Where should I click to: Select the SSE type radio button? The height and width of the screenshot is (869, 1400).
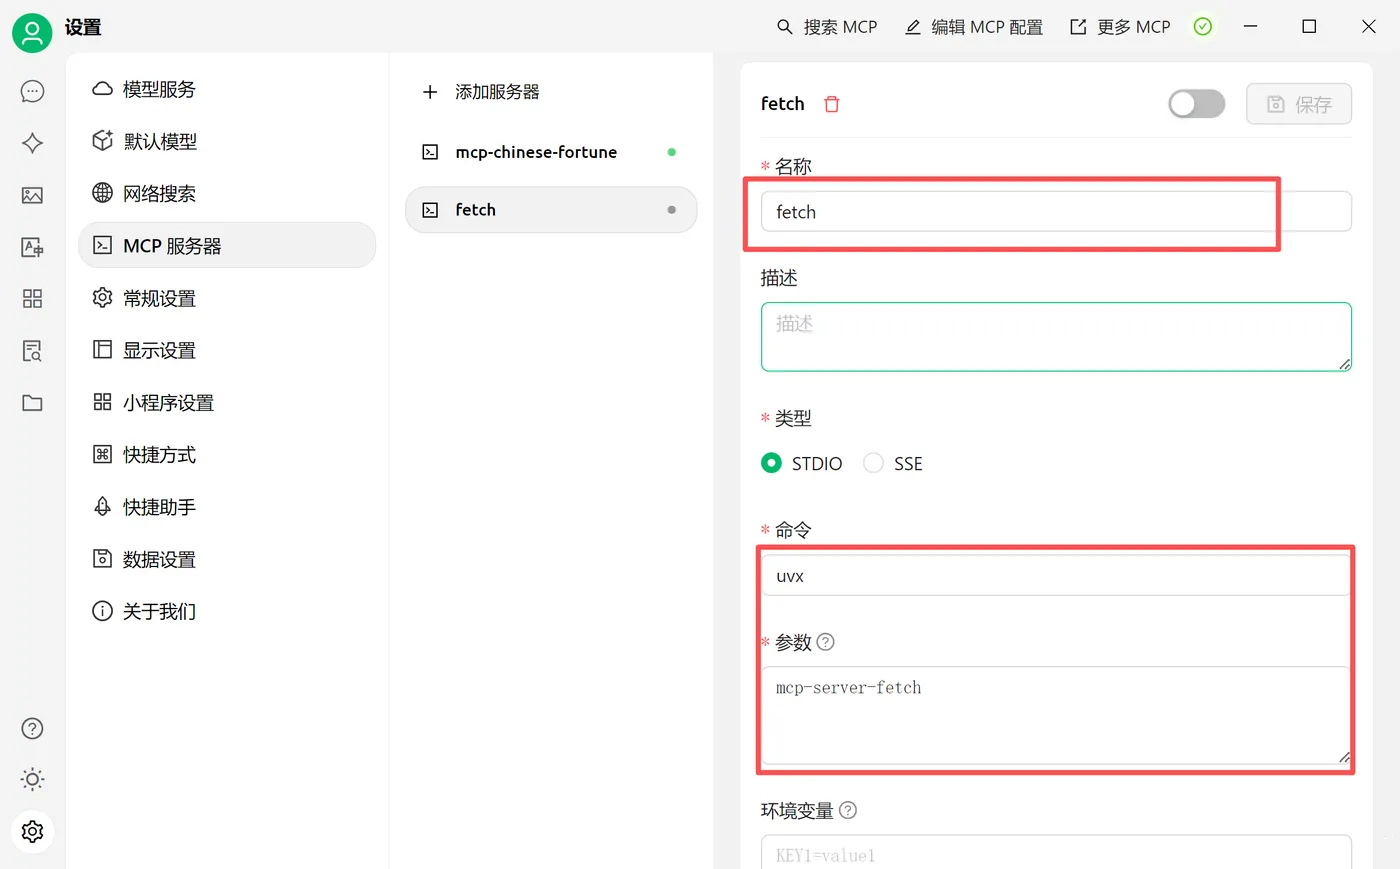[x=874, y=463]
